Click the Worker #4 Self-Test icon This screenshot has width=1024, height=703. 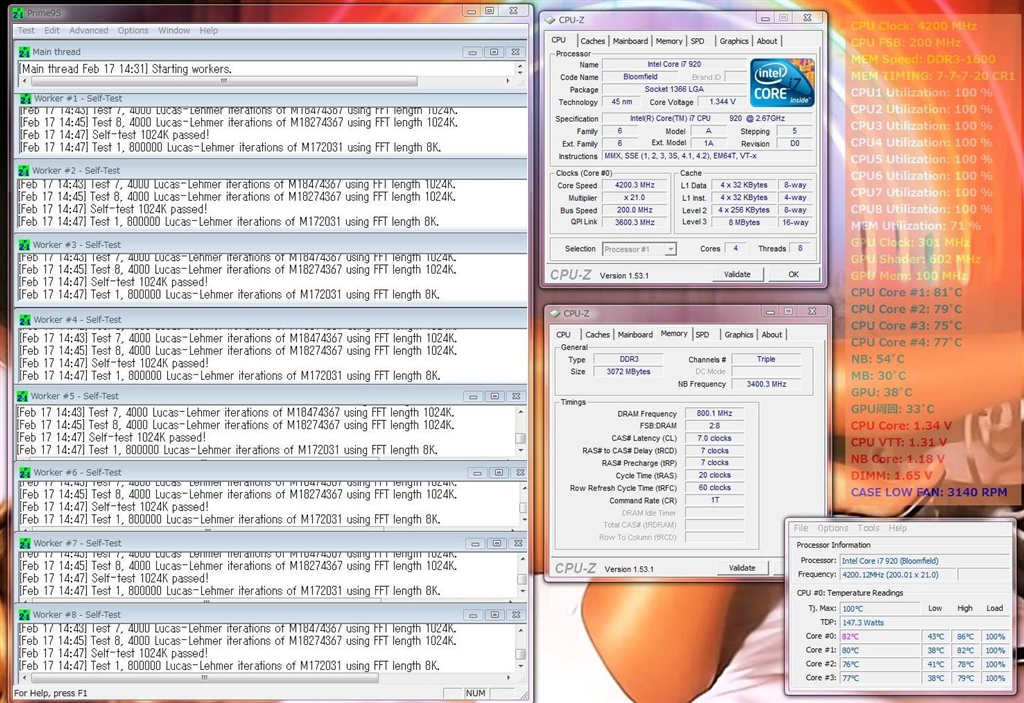click(x=23, y=320)
